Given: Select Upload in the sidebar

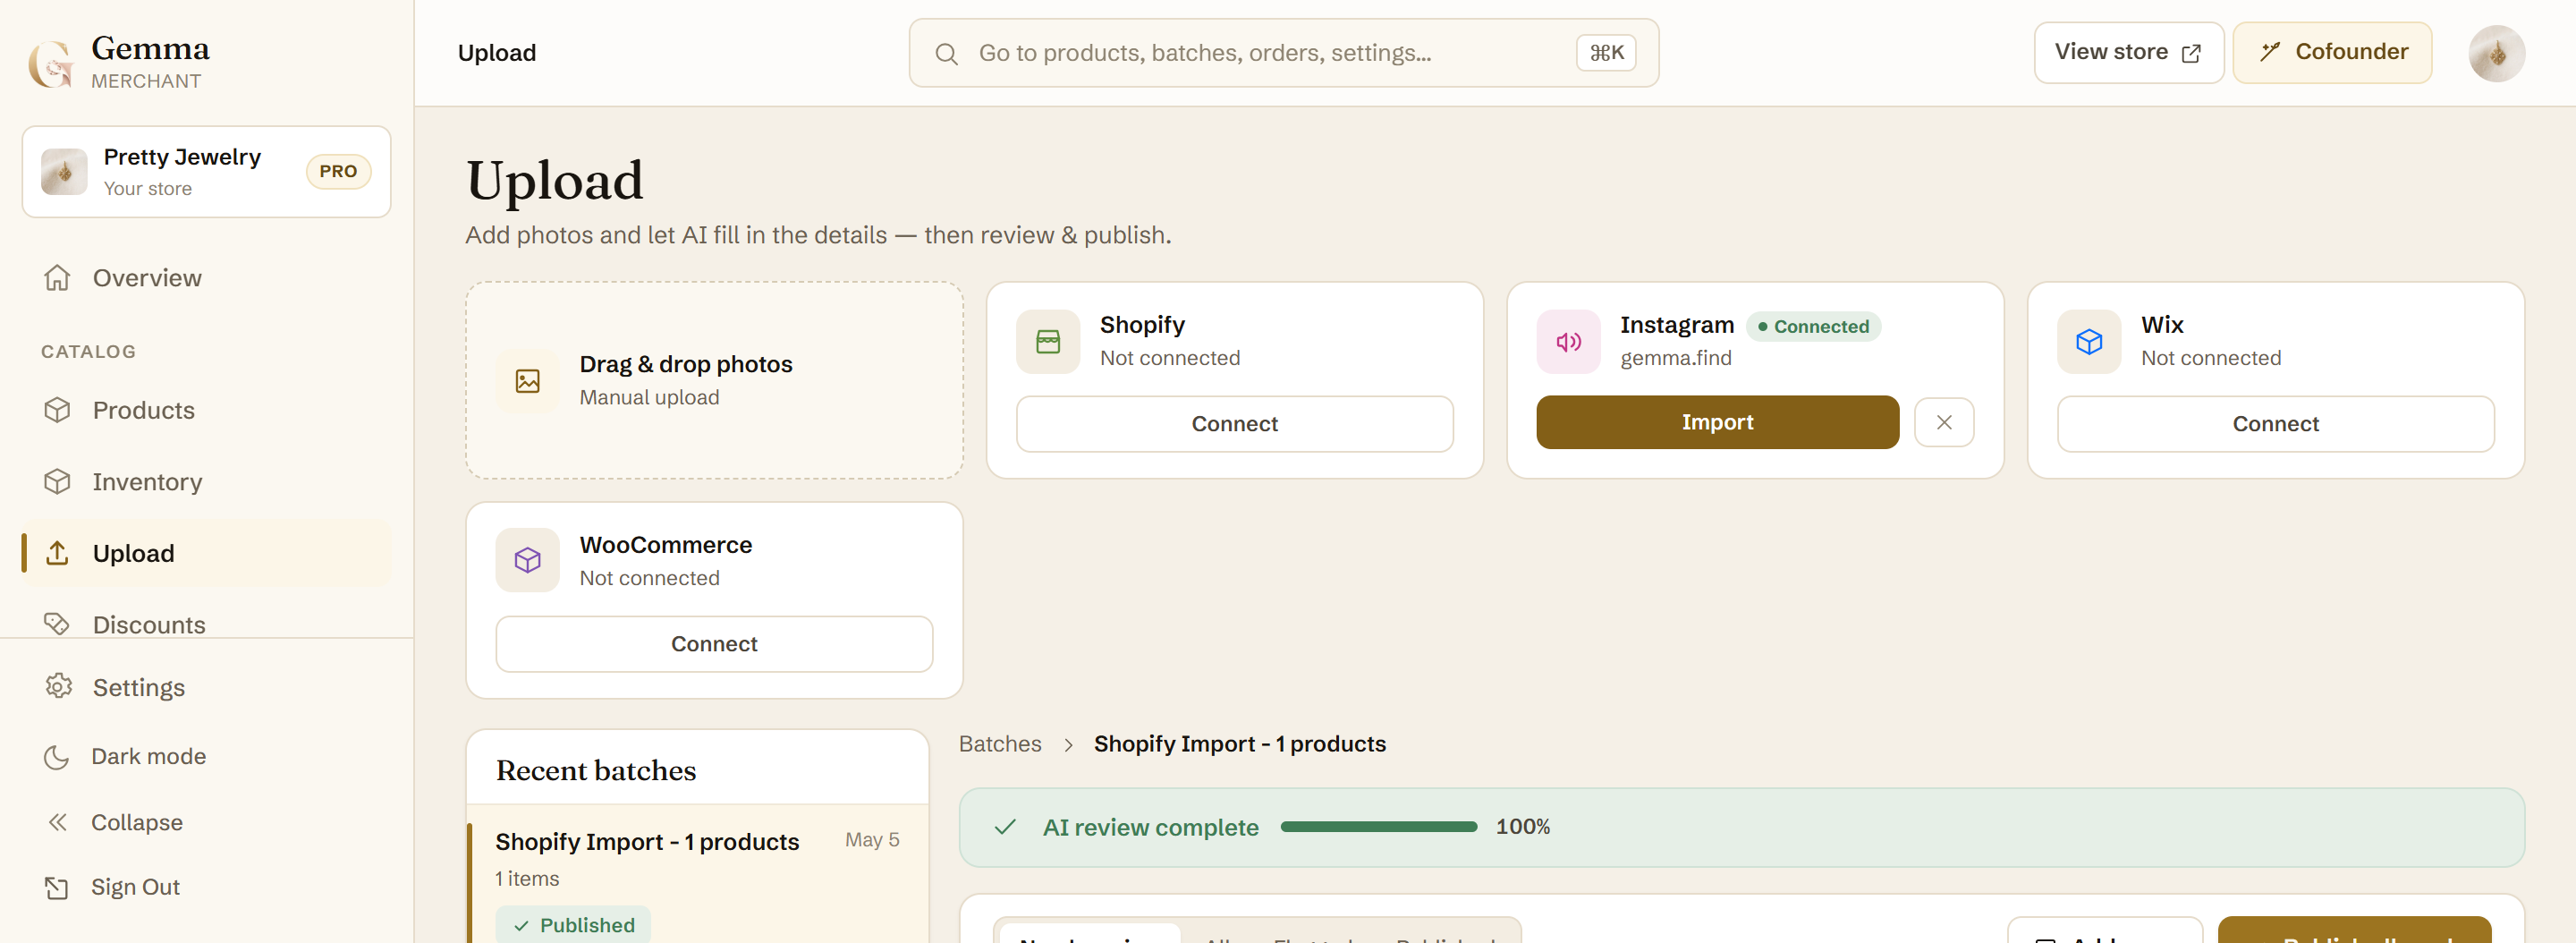Looking at the screenshot, I should tap(206, 553).
